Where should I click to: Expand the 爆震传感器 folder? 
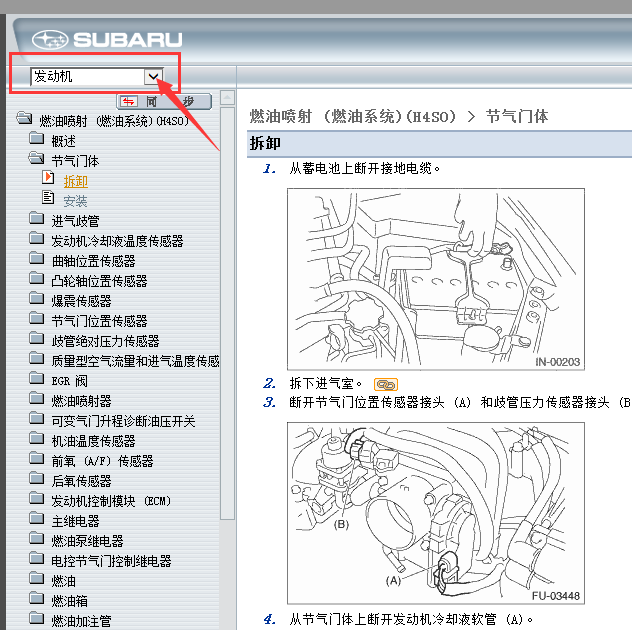pyautogui.click(x=81, y=301)
